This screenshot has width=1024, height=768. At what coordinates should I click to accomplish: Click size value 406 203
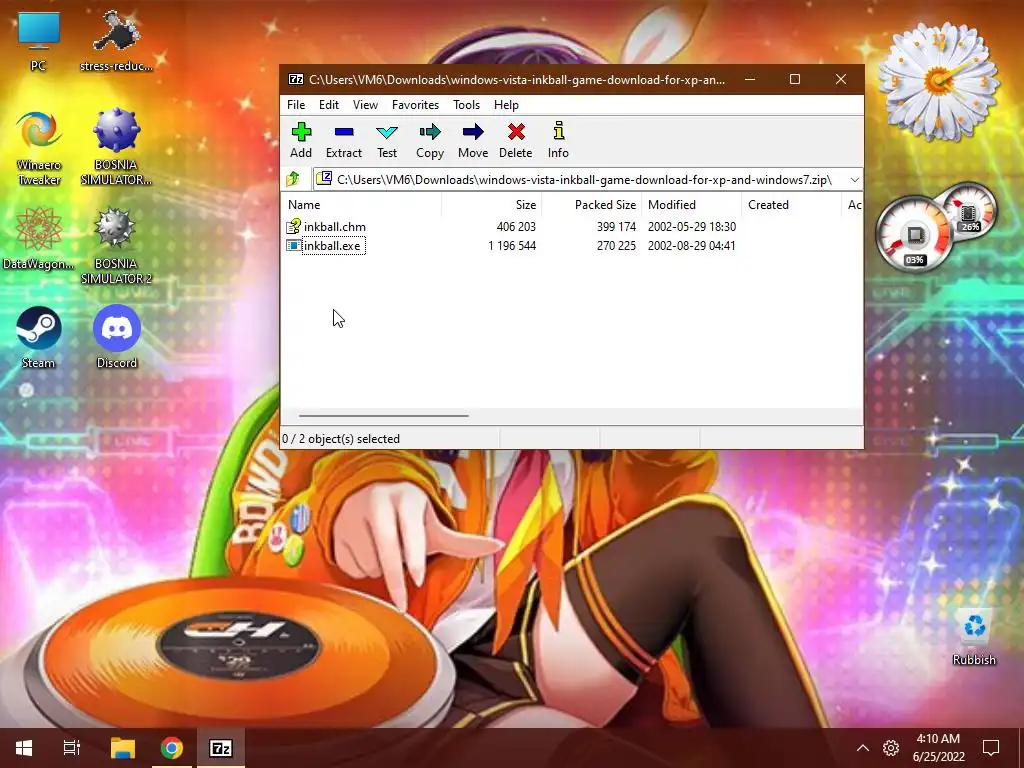(516, 227)
